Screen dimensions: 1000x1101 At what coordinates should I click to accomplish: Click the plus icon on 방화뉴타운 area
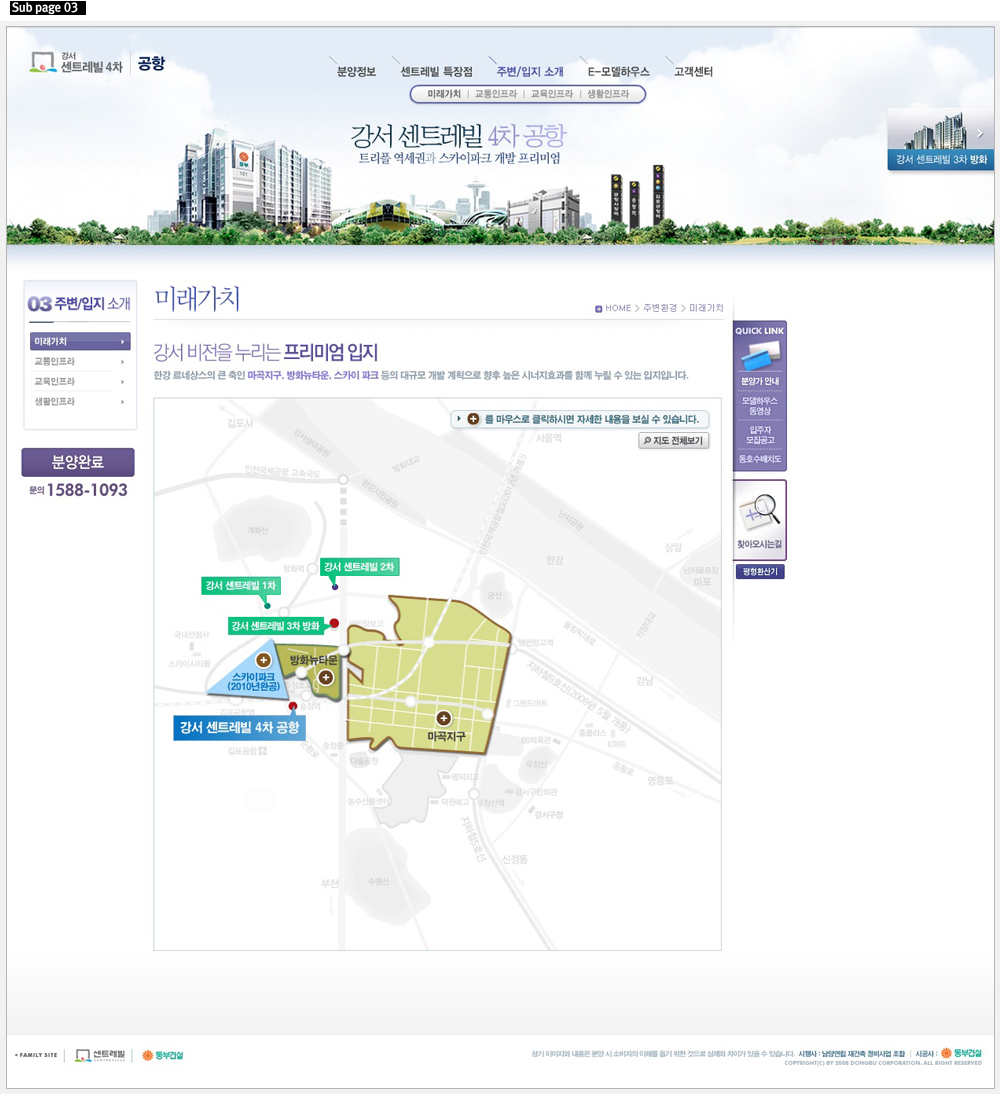coord(325,678)
